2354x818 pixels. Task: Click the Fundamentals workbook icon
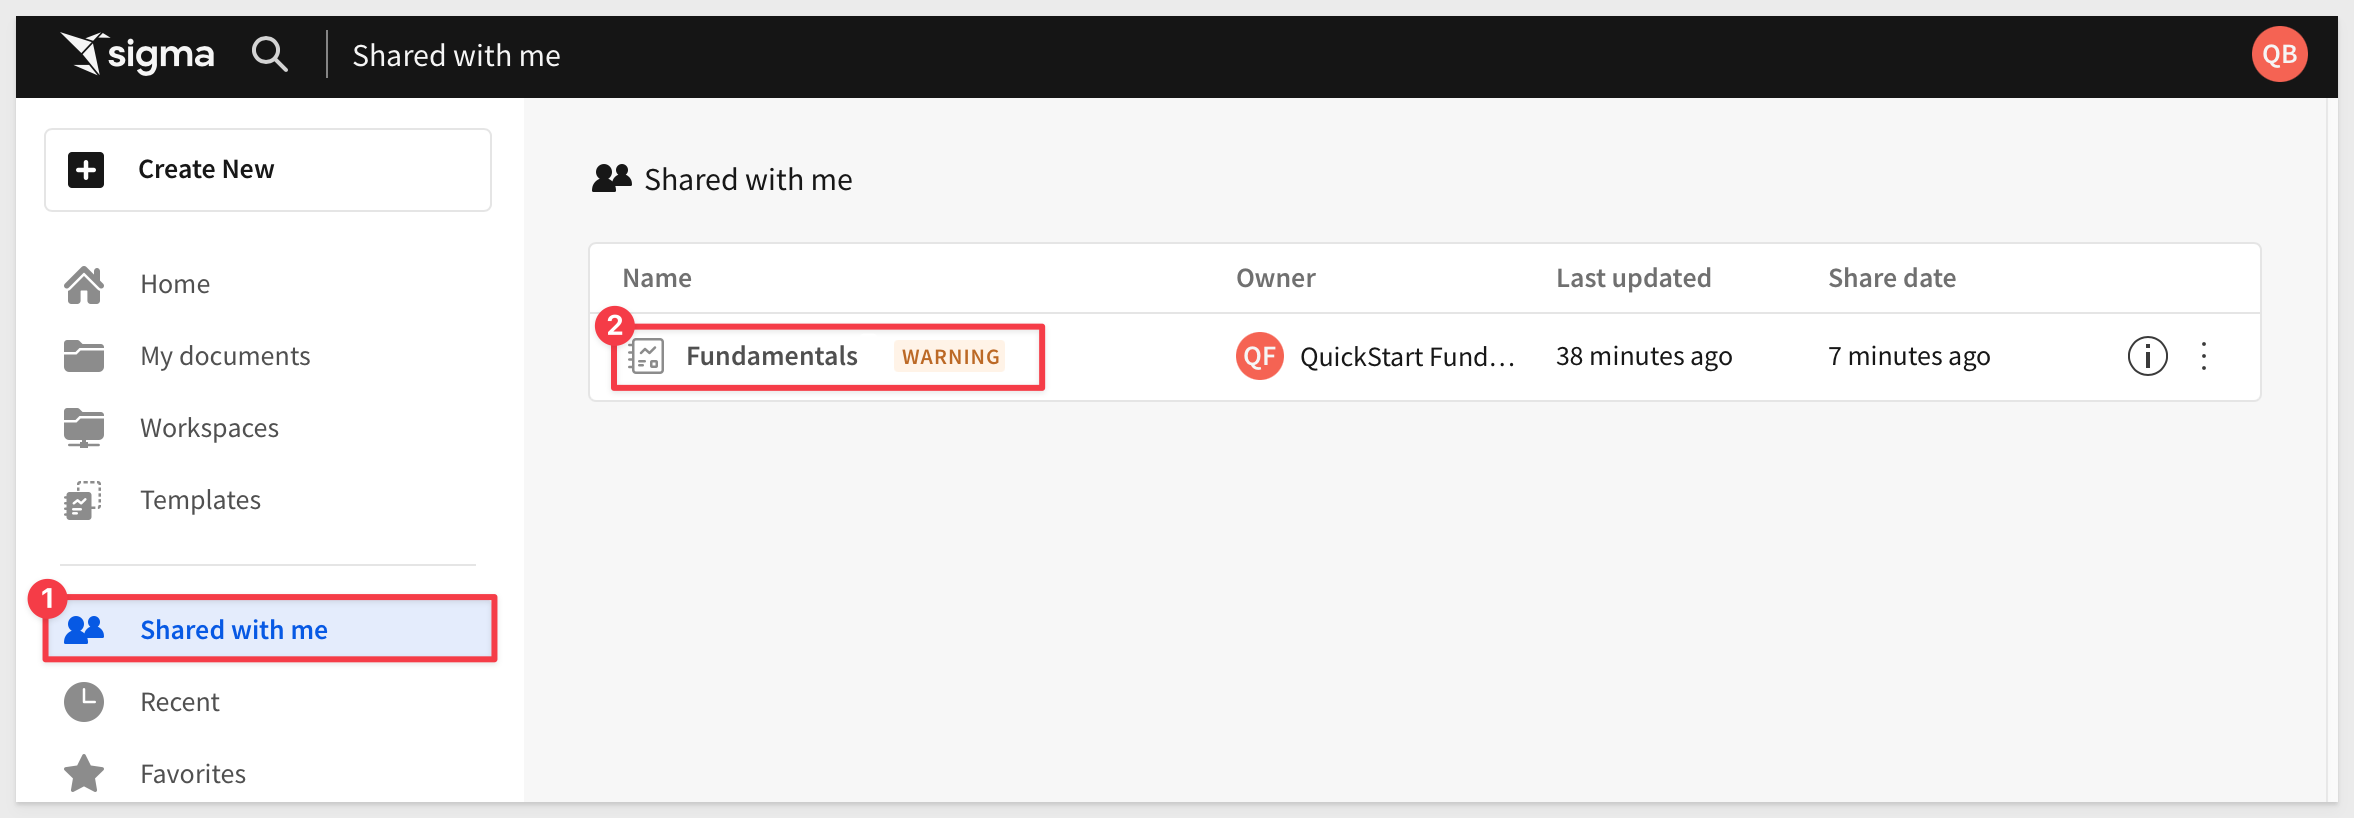646,356
